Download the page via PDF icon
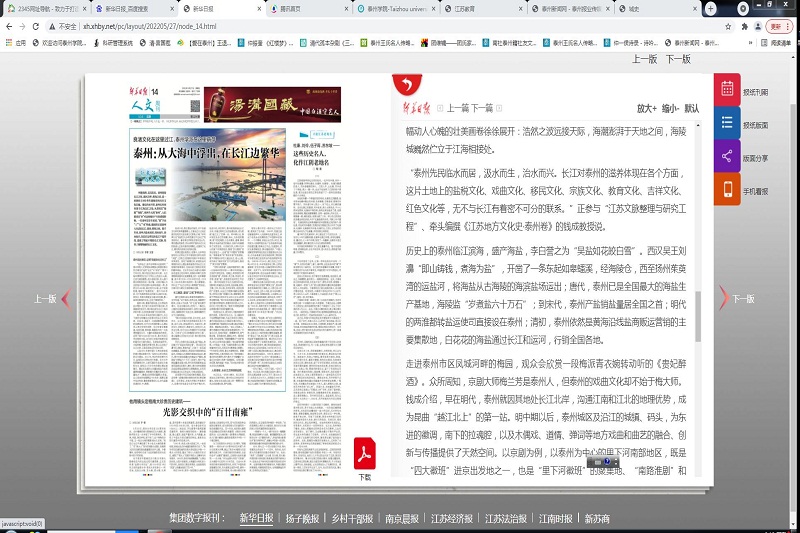 (365, 454)
